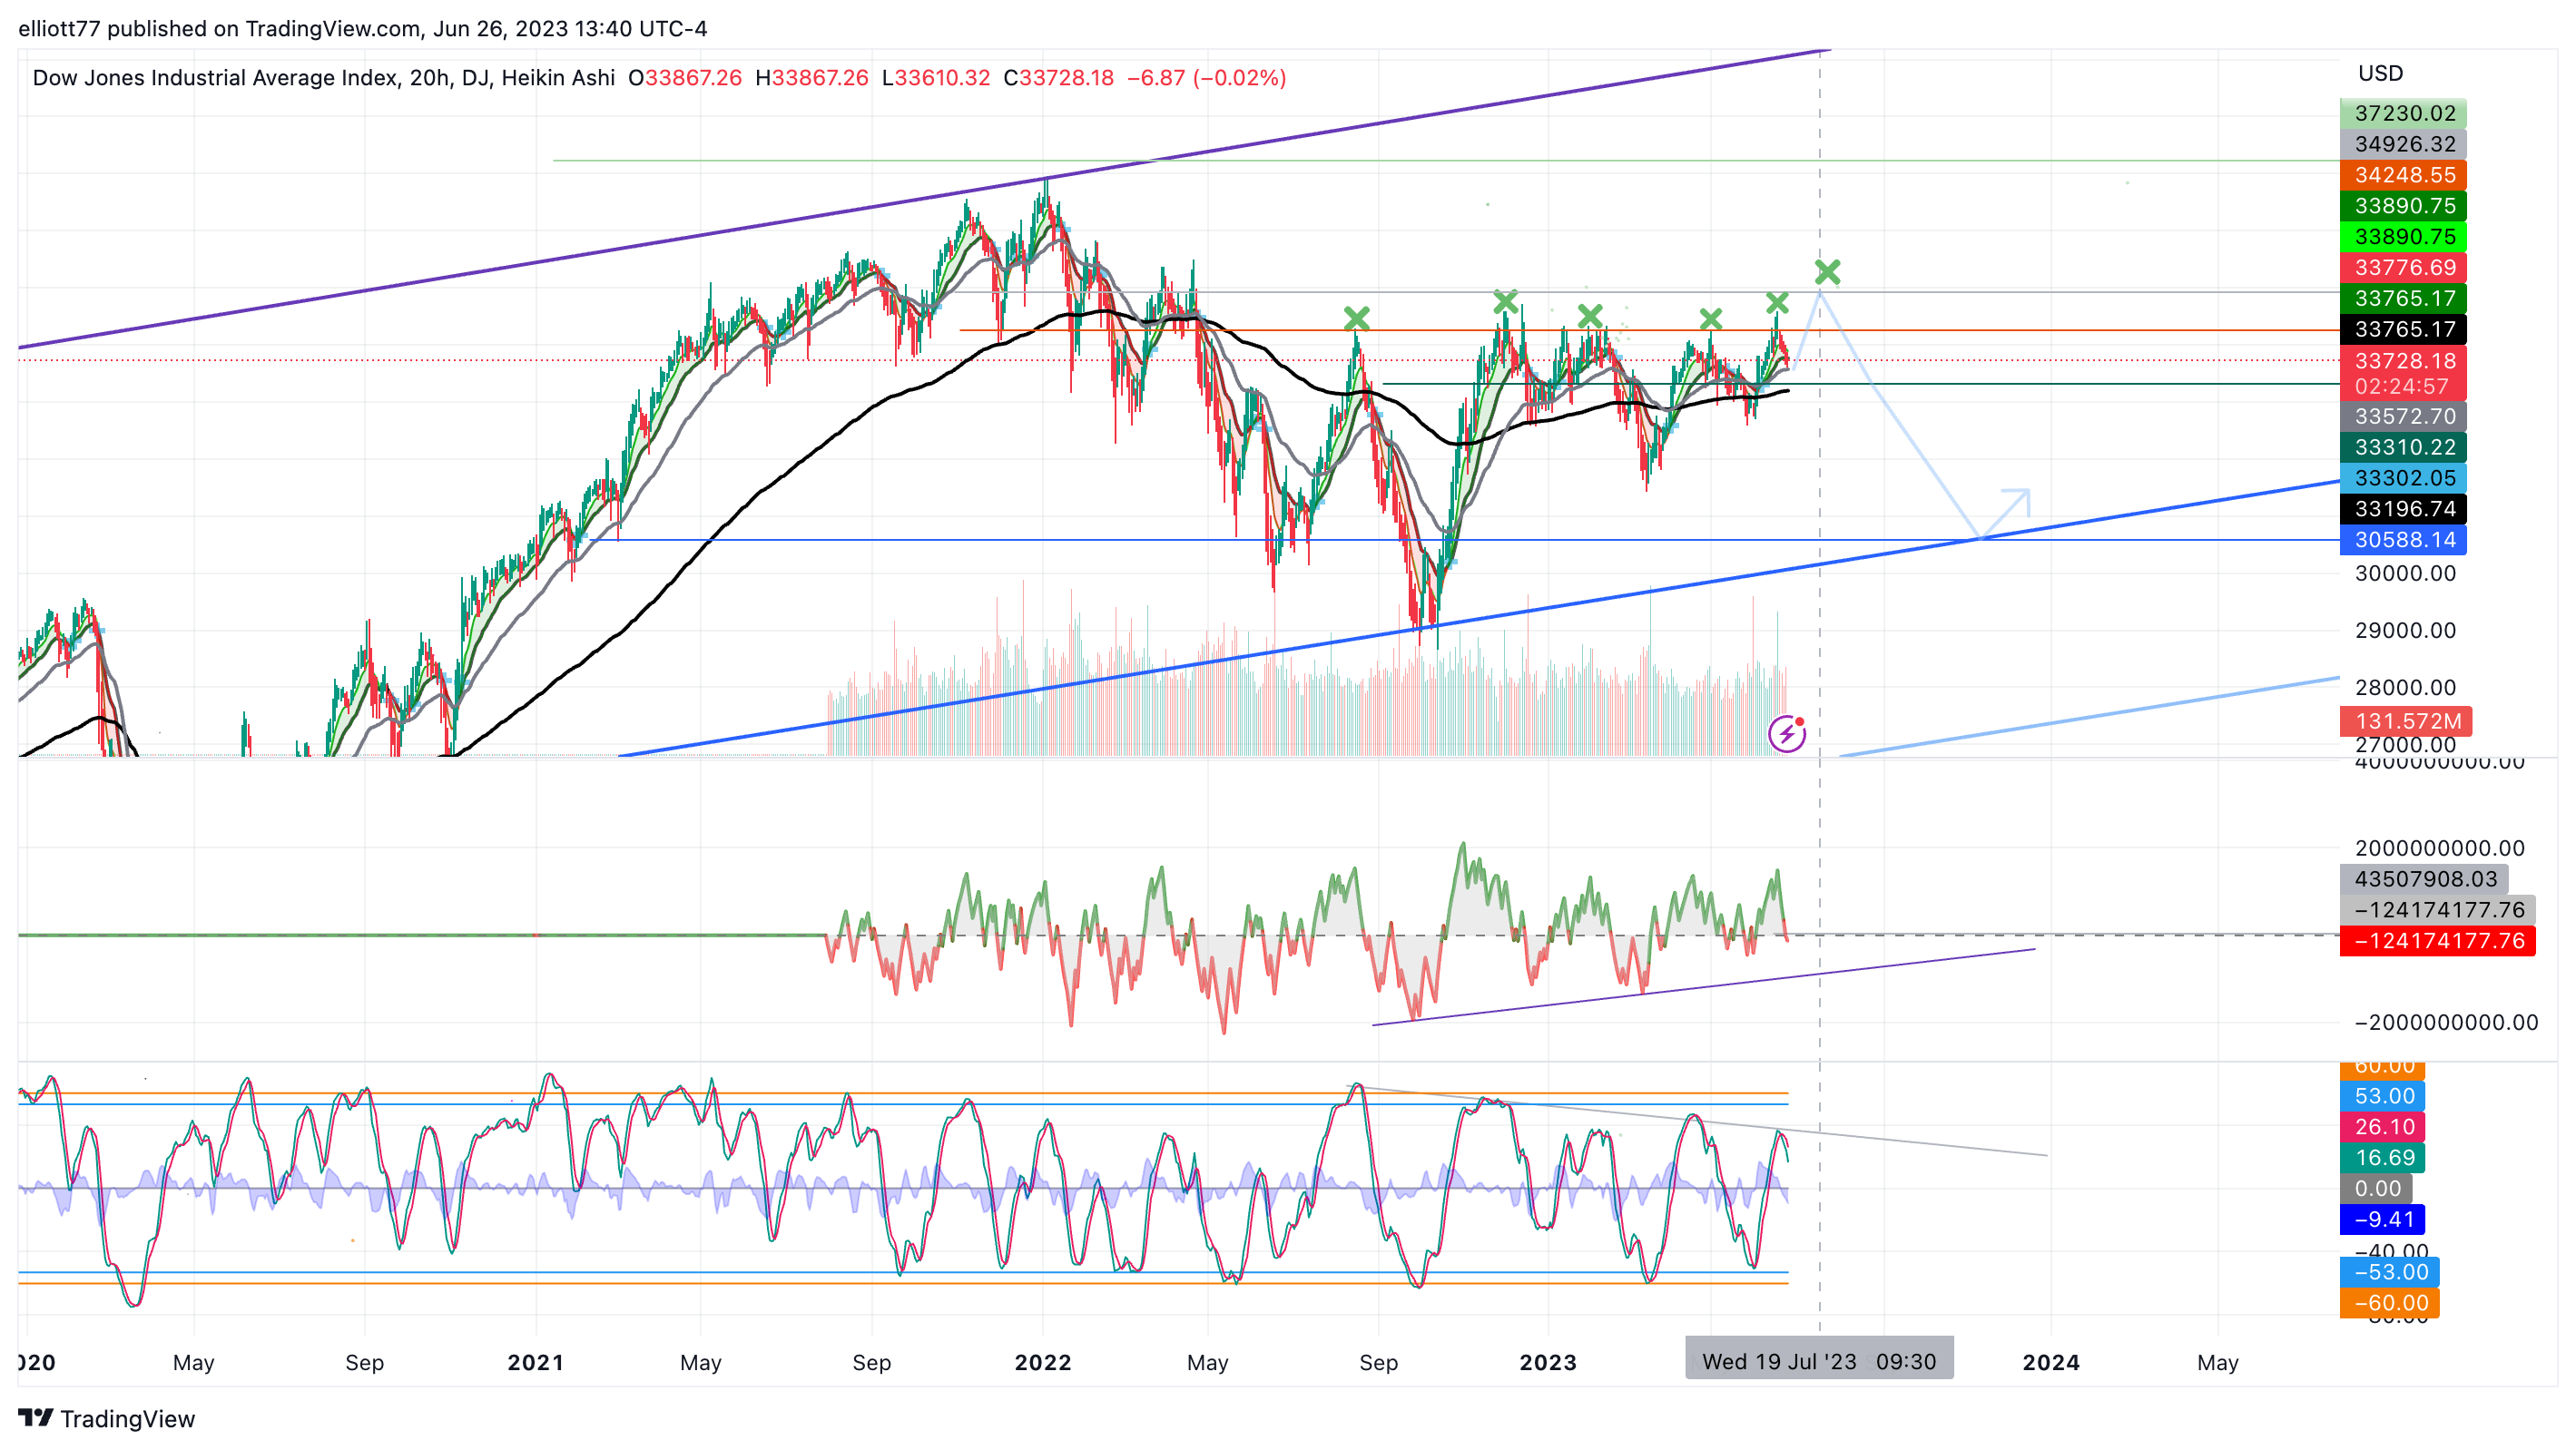This screenshot has height=1450, width=2576.
Task: Click the current price 33728.18 label
Action: [x=2403, y=360]
